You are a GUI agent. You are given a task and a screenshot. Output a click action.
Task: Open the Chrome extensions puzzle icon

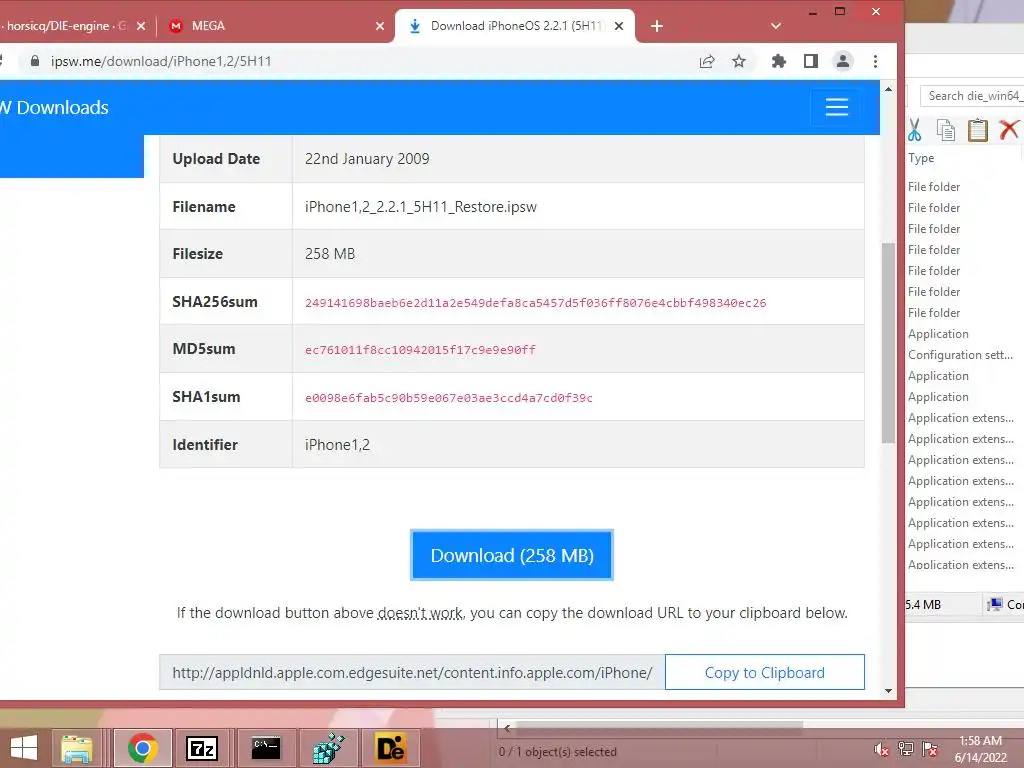(778, 61)
